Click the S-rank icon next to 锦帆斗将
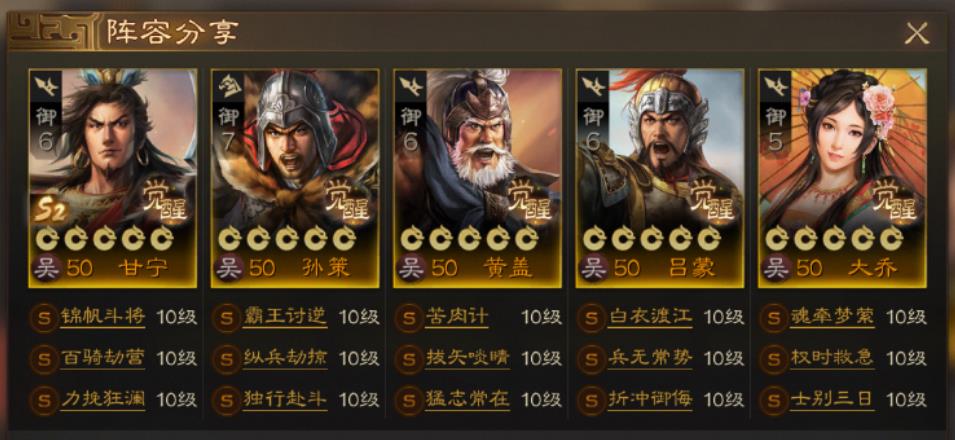The height and width of the screenshot is (440, 955). (44, 318)
